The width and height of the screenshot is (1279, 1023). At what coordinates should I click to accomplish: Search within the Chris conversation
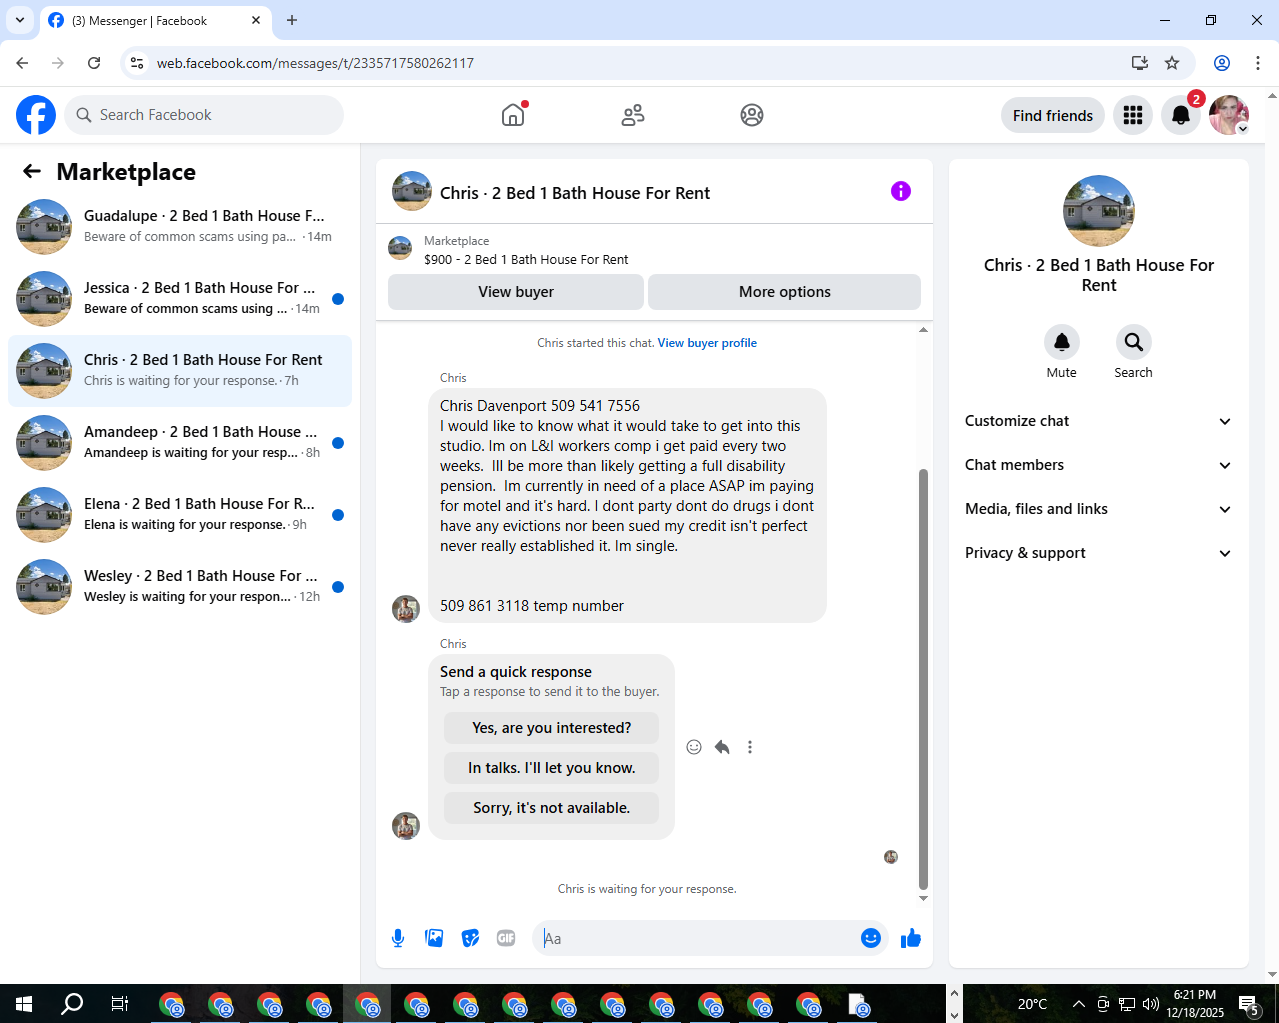pyautogui.click(x=1134, y=342)
